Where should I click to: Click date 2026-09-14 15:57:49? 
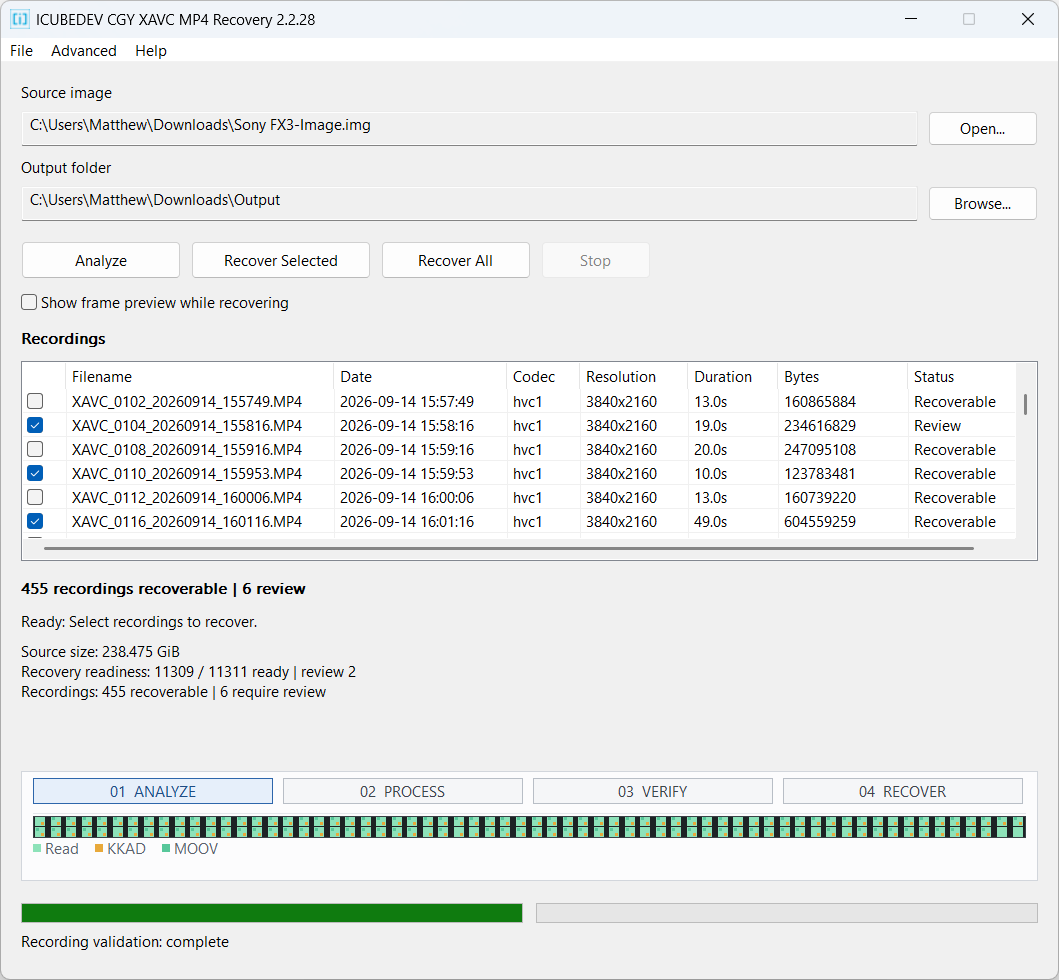coord(407,401)
